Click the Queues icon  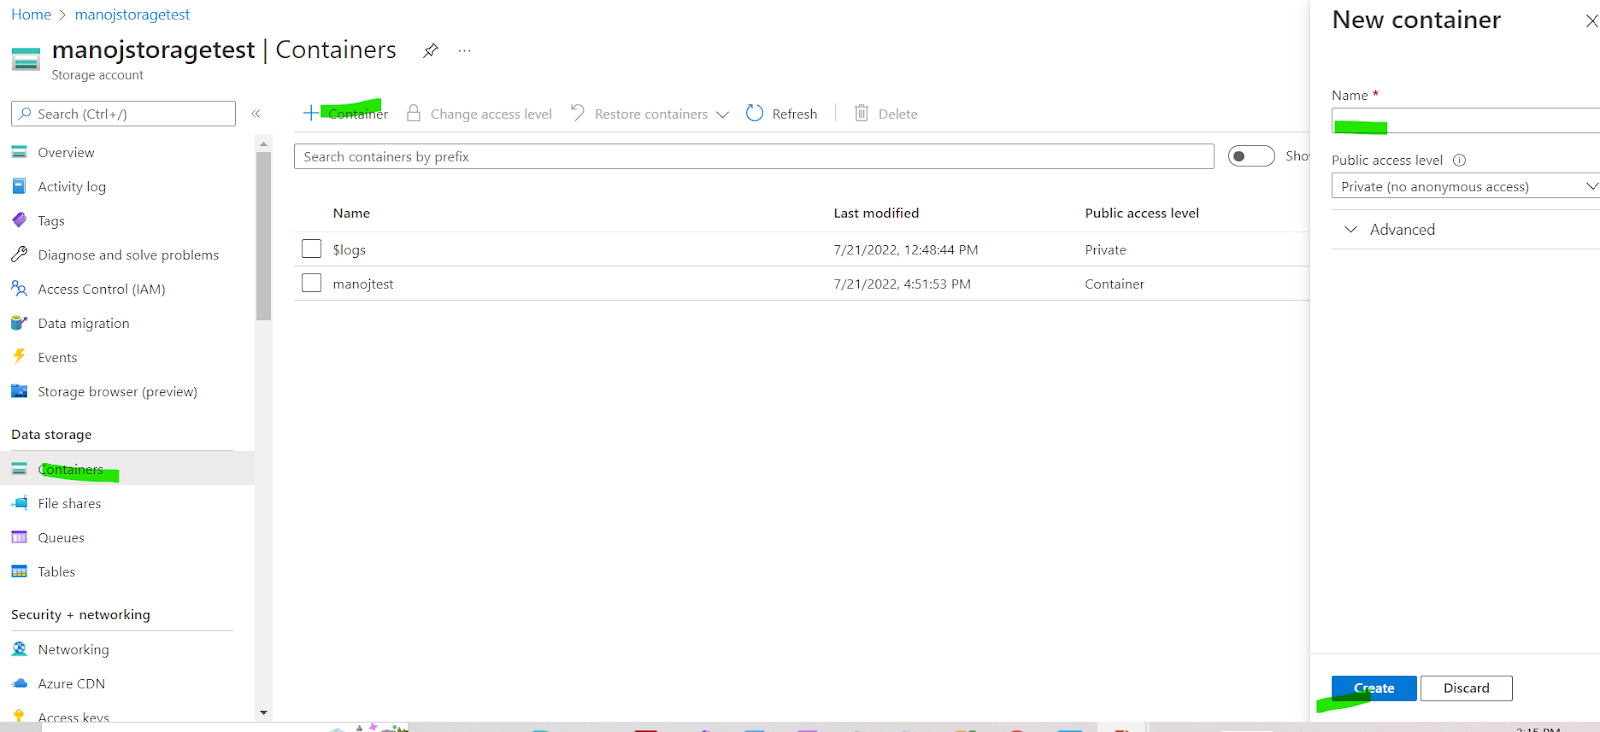coord(19,537)
